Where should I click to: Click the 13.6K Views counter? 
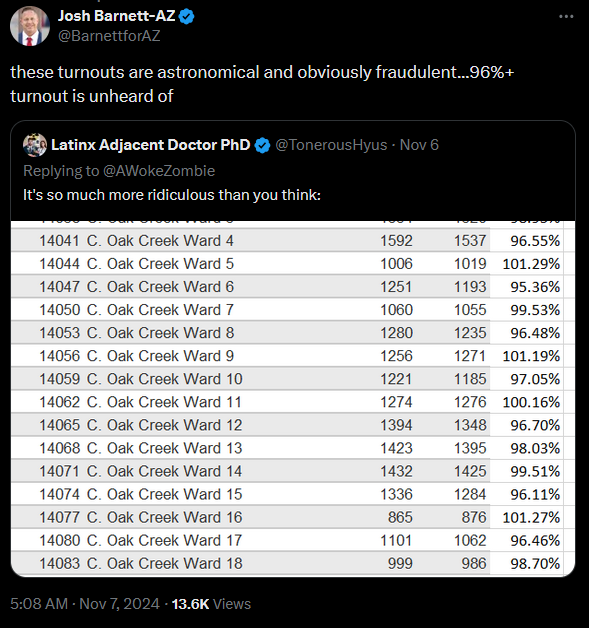click(211, 604)
